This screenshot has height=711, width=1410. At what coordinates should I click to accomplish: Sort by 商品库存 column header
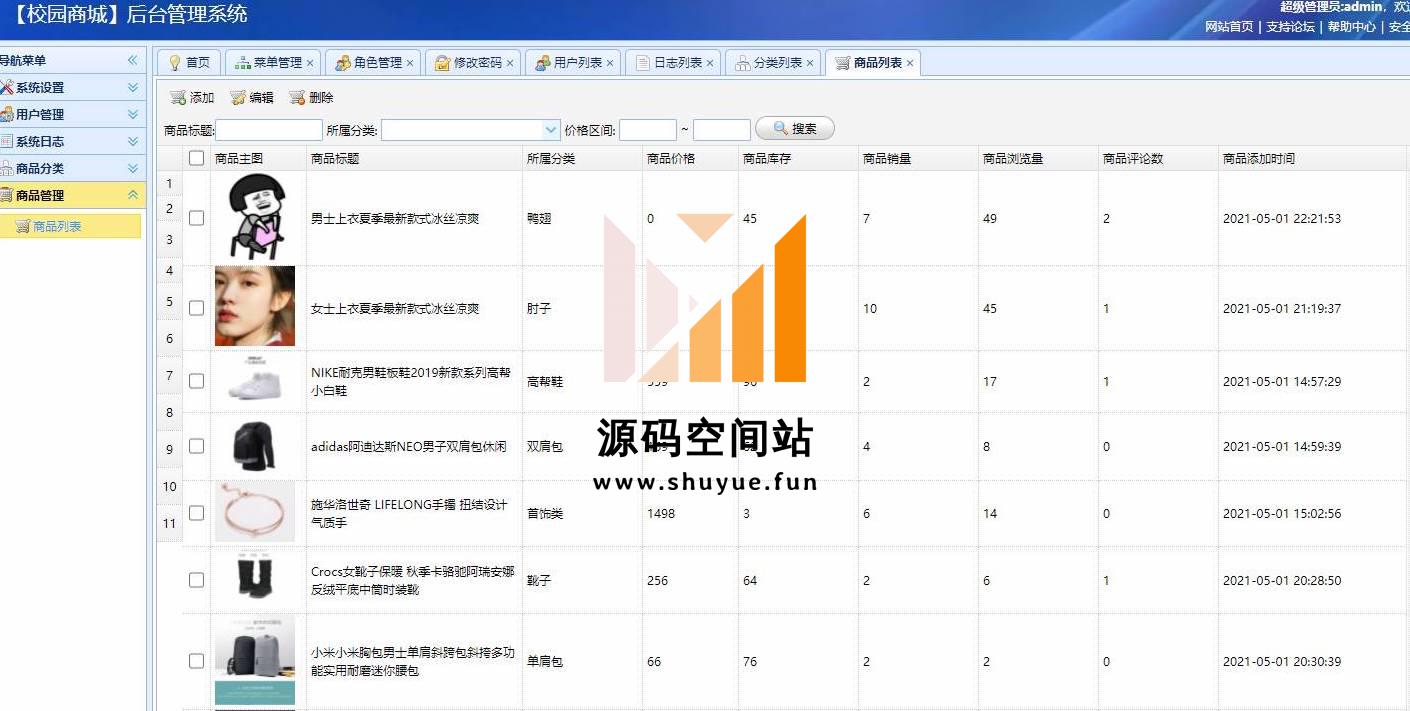(x=798, y=158)
